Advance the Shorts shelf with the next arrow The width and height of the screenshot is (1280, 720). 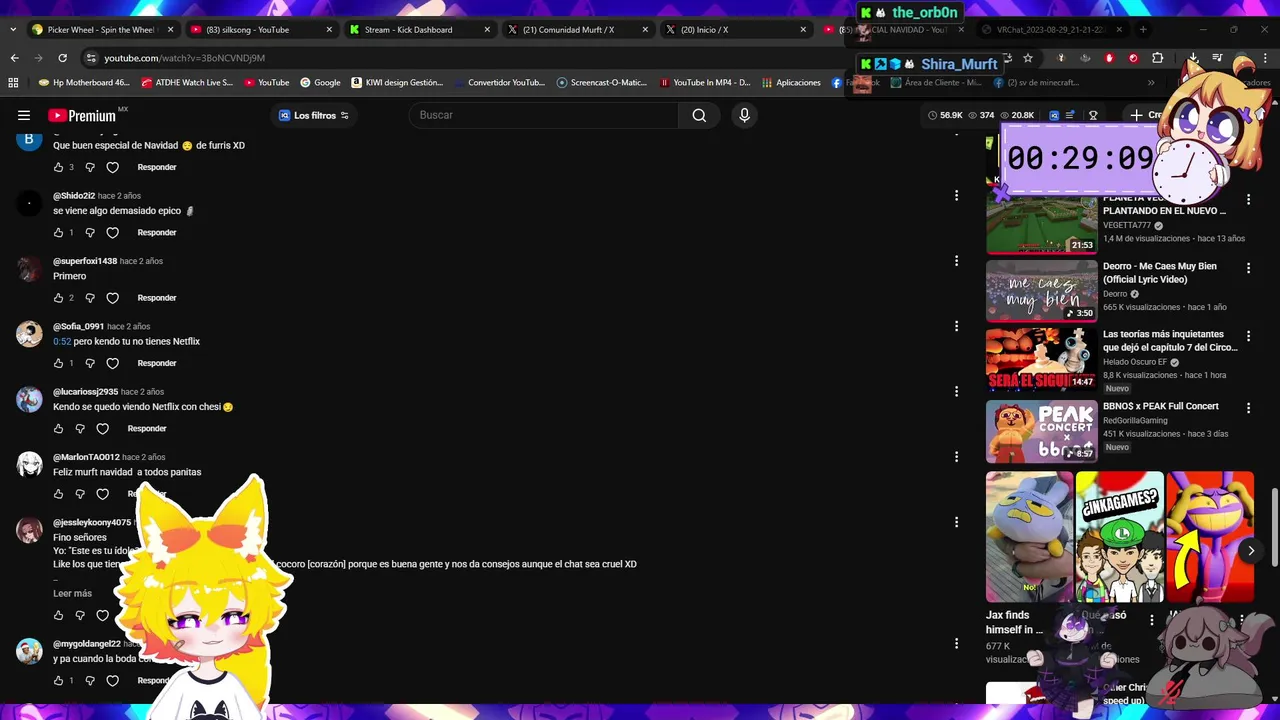click(x=1250, y=551)
